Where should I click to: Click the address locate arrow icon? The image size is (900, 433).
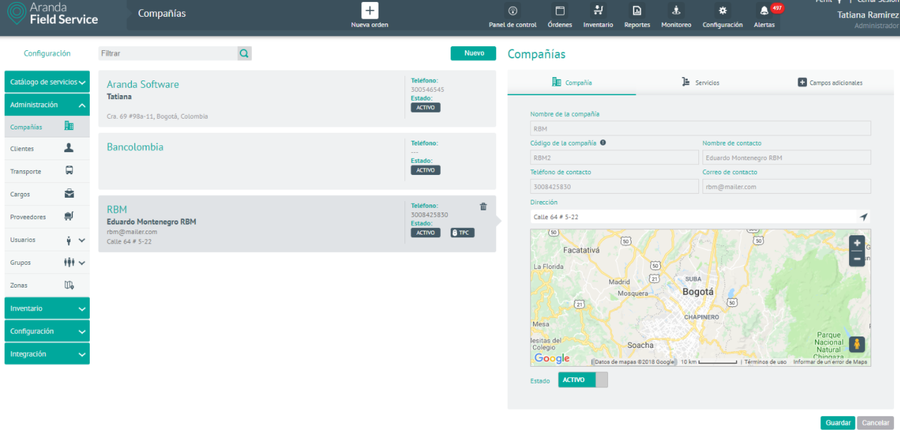(863, 216)
